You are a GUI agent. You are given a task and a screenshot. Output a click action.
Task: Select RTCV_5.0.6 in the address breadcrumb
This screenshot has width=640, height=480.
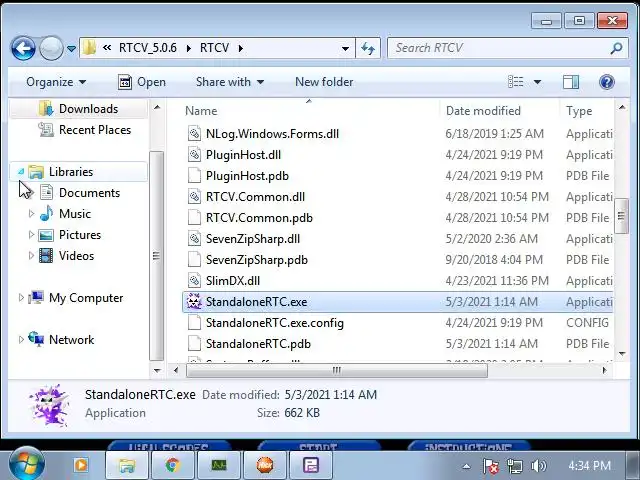(x=148, y=48)
